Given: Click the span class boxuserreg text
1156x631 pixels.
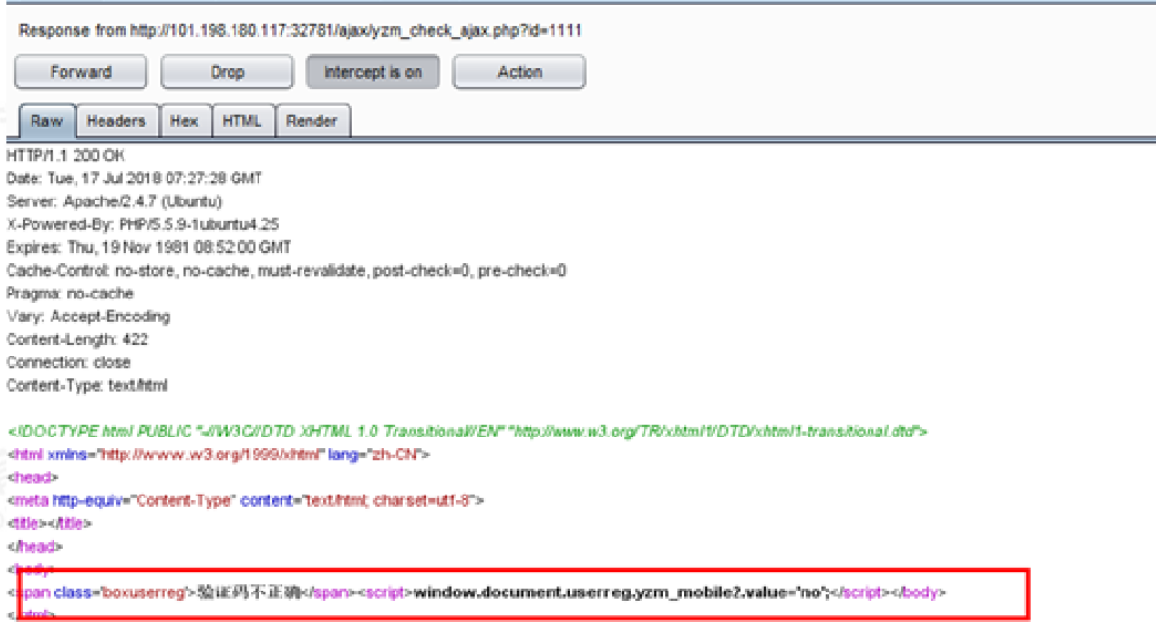Looking at the screenshot, I should point(103,592).
